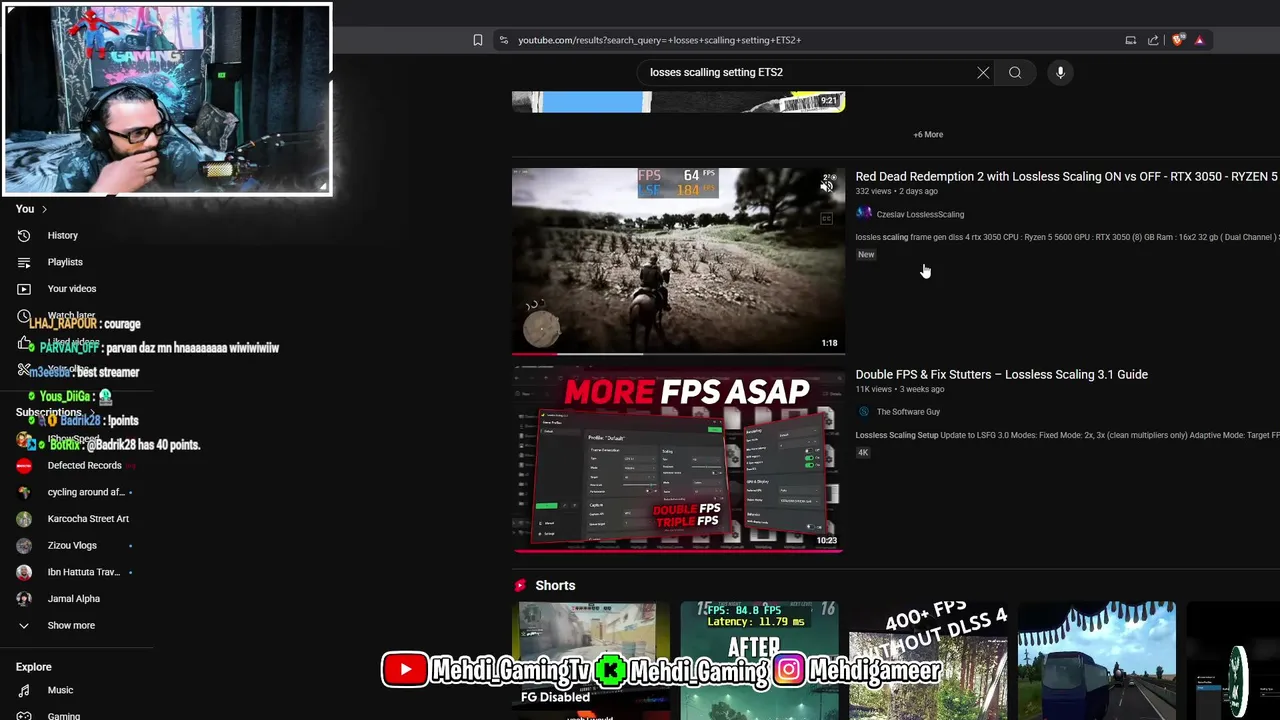The height and width of the screenshot is (720, 1280).
Task: Open History in the sidebar
Action: [x=62, y=235]
